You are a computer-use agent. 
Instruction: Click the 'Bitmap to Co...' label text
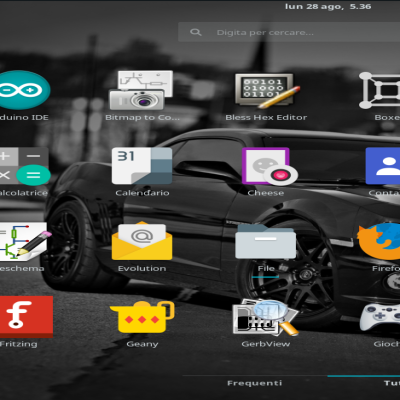coord(142,117)
